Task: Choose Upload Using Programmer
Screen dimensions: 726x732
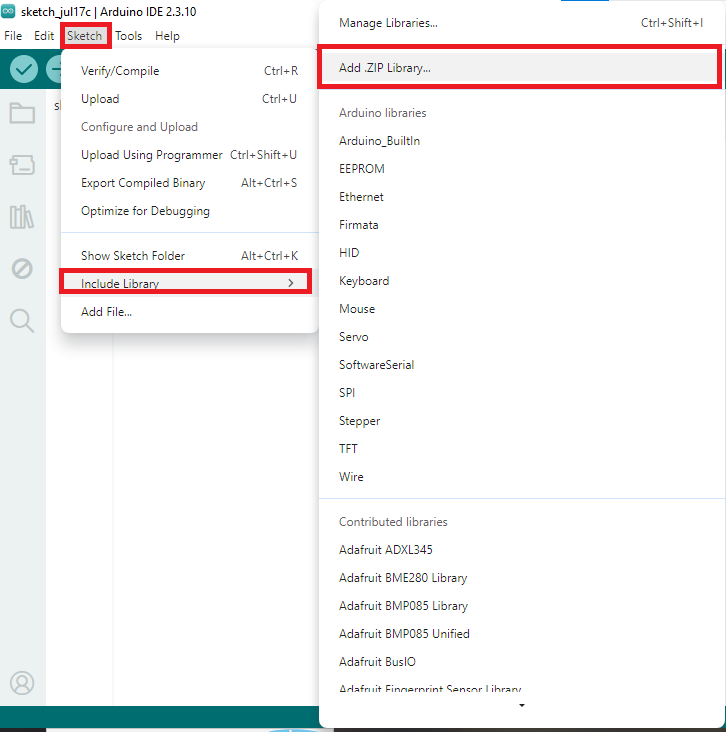Action: tap(189, 155)
